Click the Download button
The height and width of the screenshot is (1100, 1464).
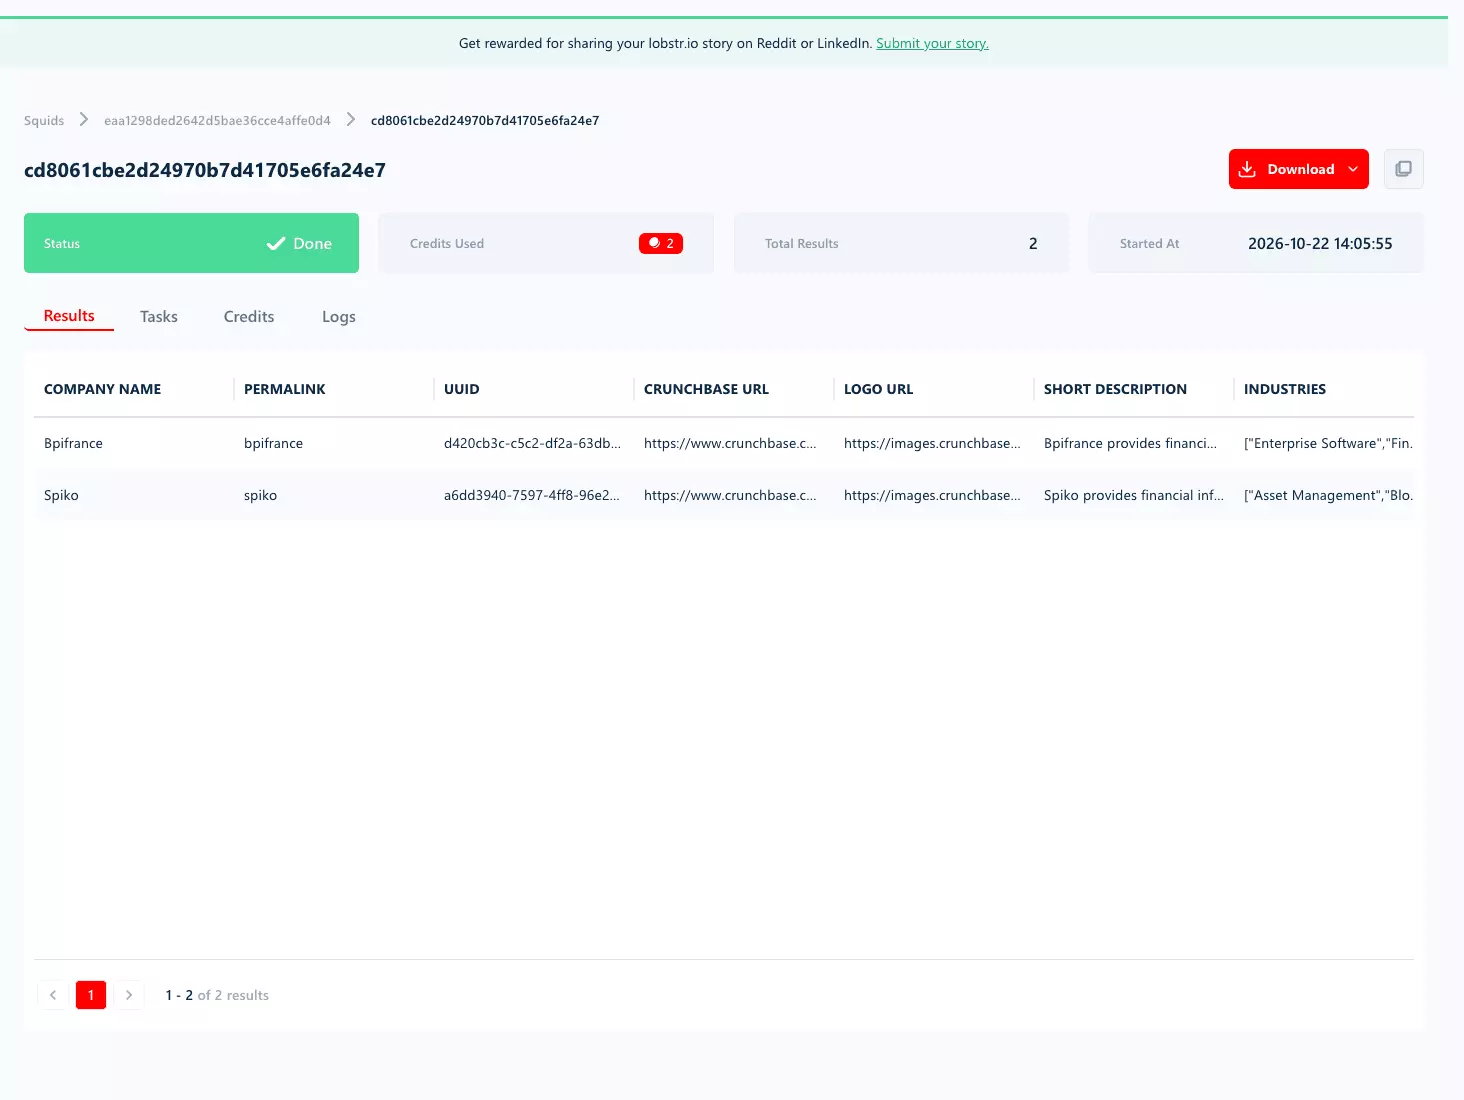(x=1298, y=169)
